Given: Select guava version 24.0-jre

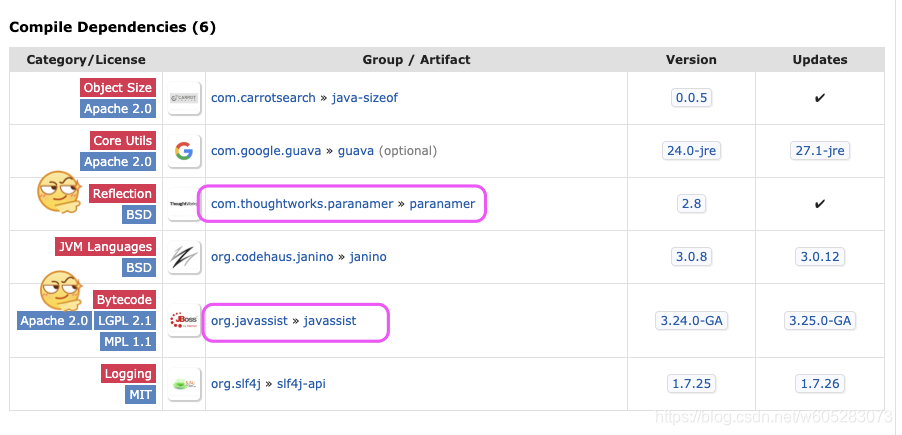Looking at the screenshot, I should (x=691, y=151).
